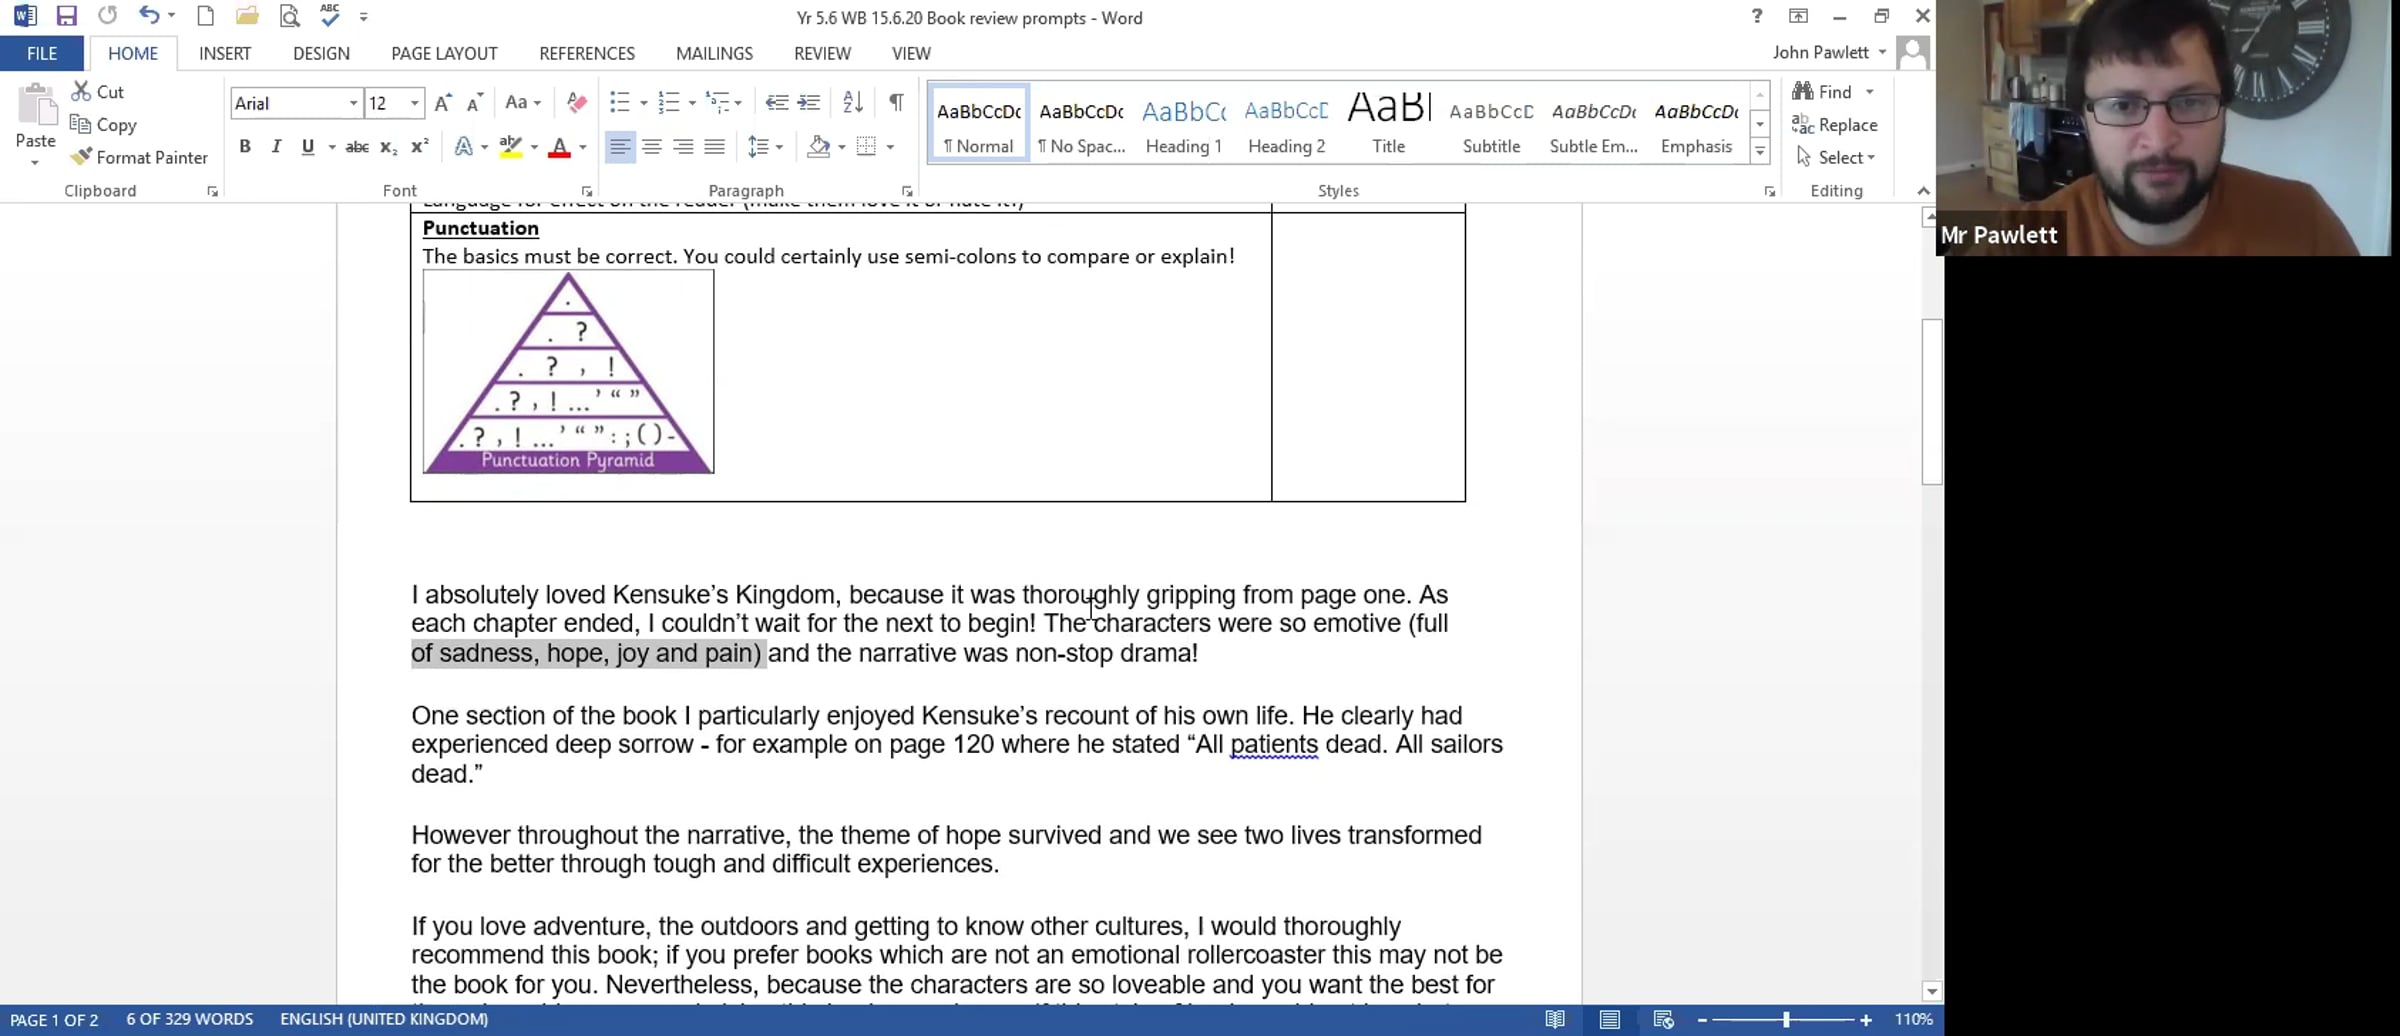The width and height of the screenshot is (2400, 1036).
Task: Switch to the REVIEW tab
Action: click(822, 54)
